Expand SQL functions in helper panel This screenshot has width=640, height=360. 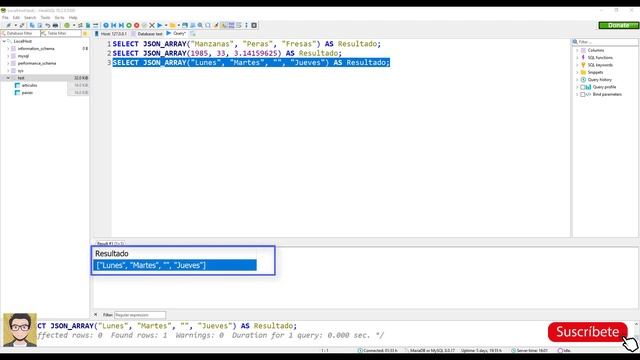coord(577,58)
